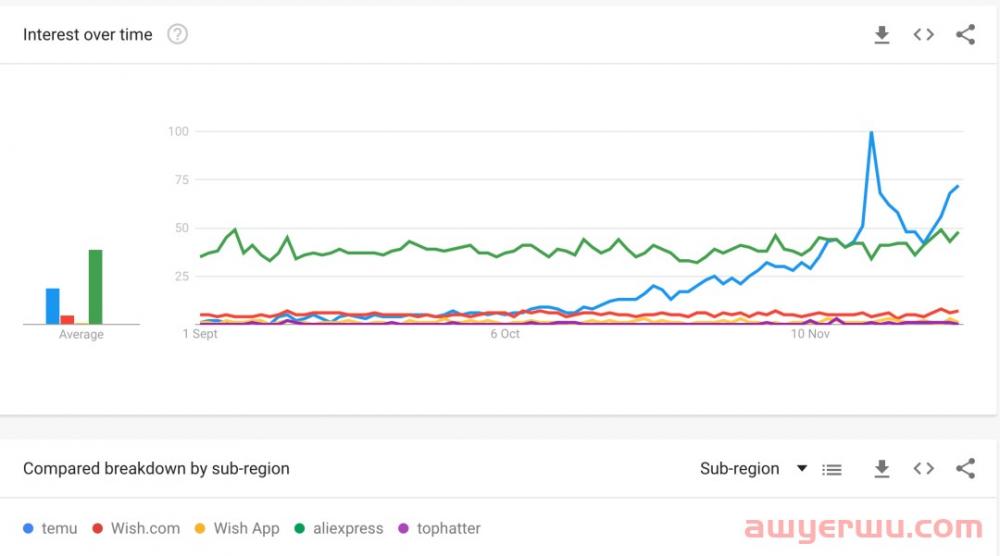Select the Wish App legend label

point(246,528)
